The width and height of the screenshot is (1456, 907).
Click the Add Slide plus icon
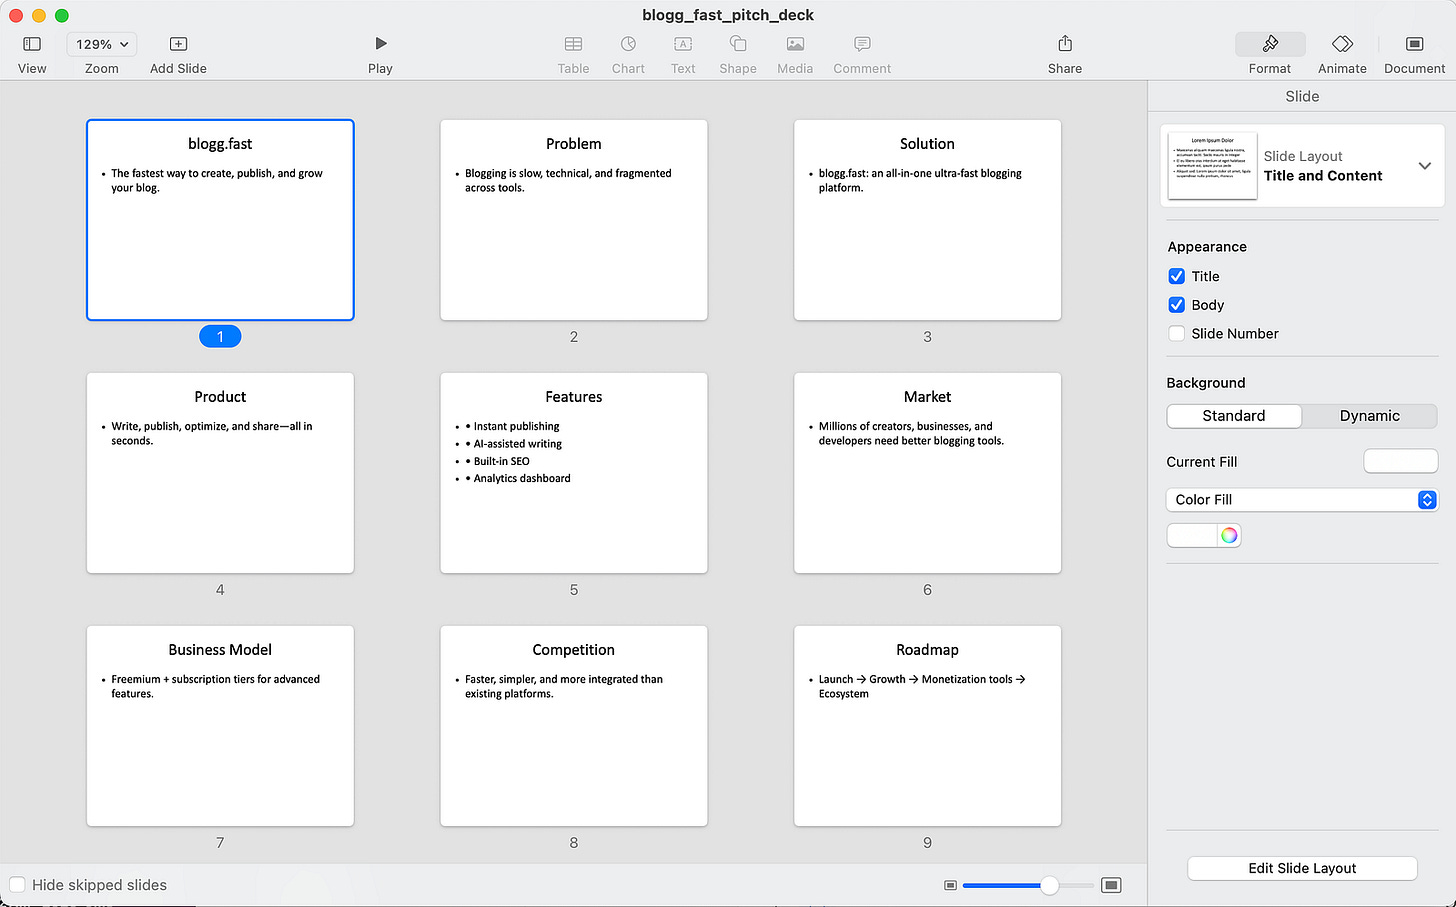click(x=178, y=44)
